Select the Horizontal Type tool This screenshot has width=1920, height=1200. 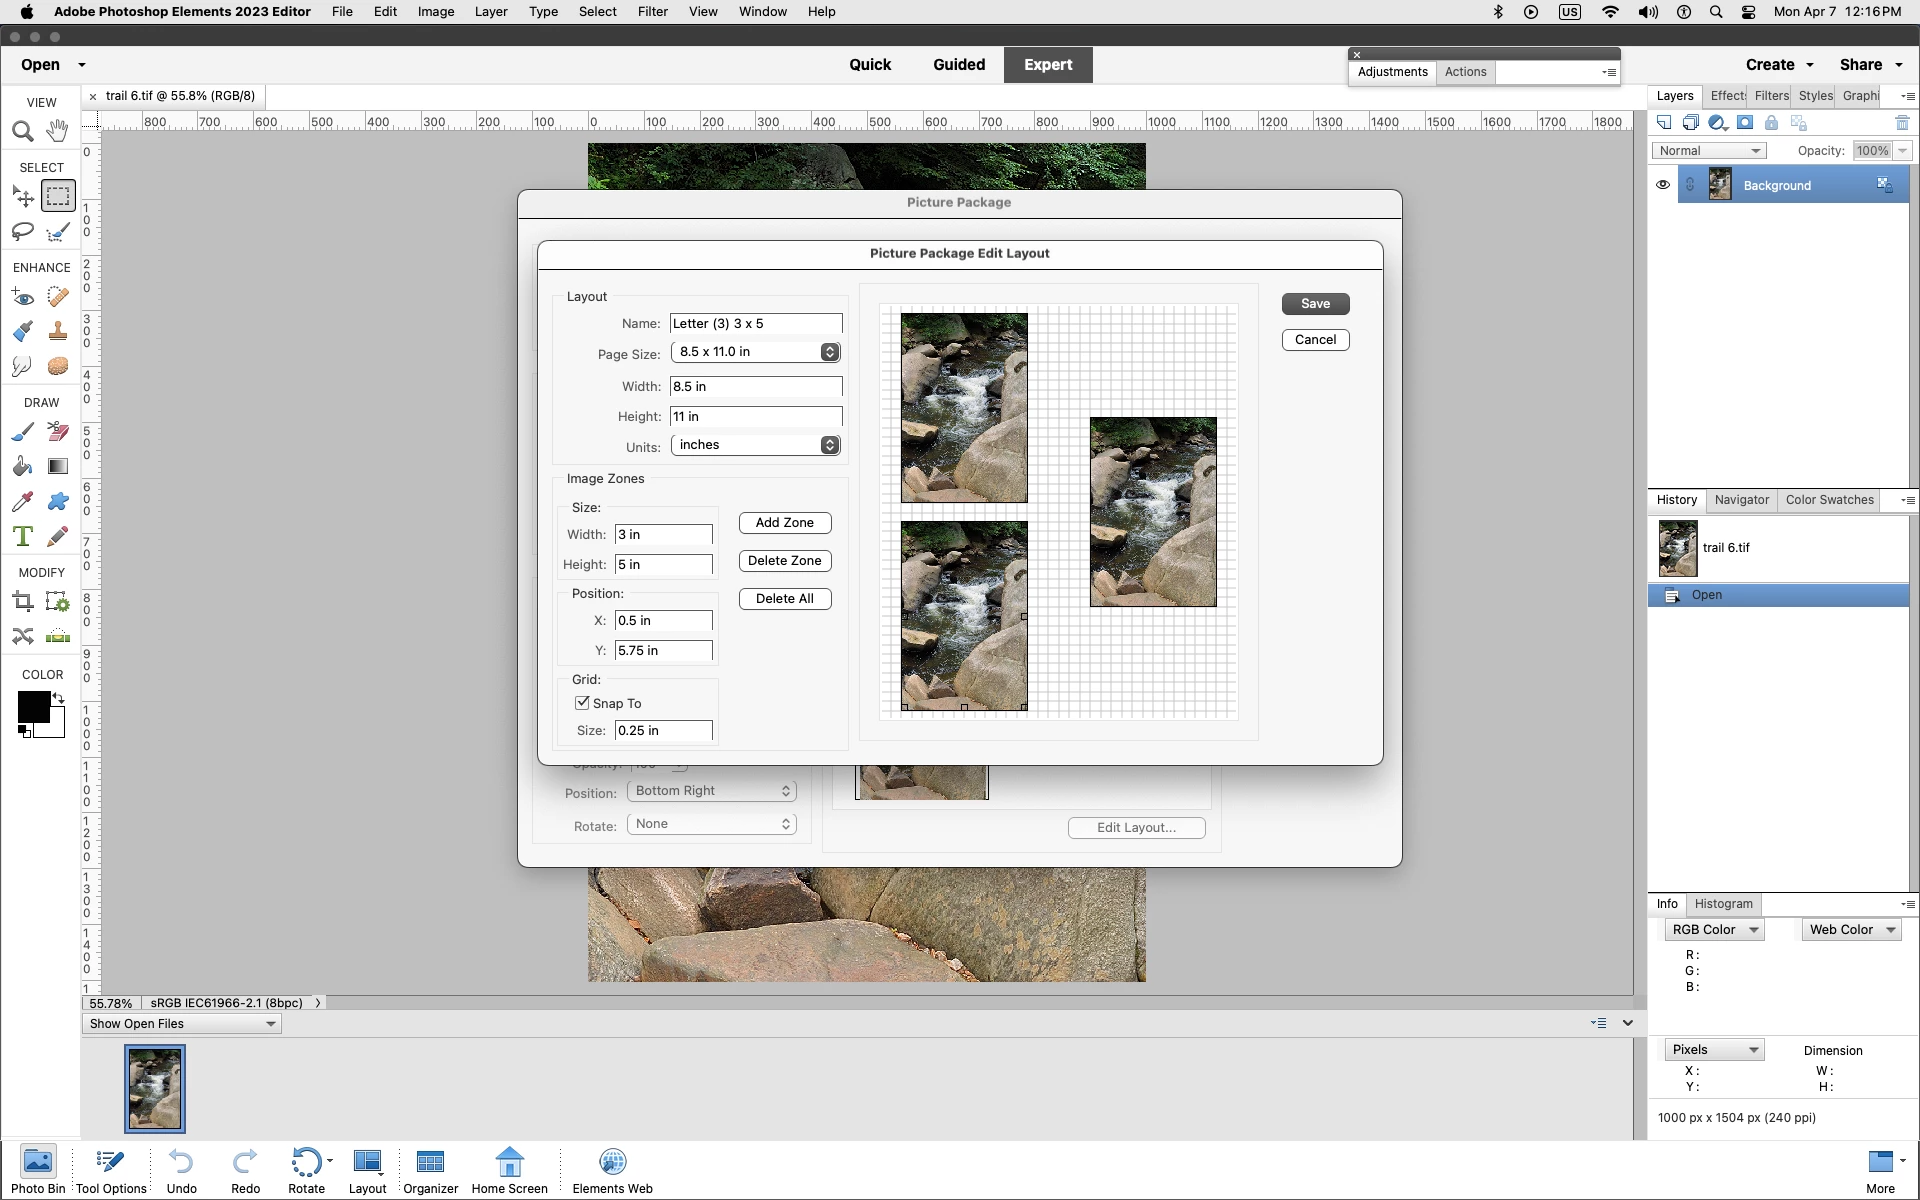coord(22,537)
